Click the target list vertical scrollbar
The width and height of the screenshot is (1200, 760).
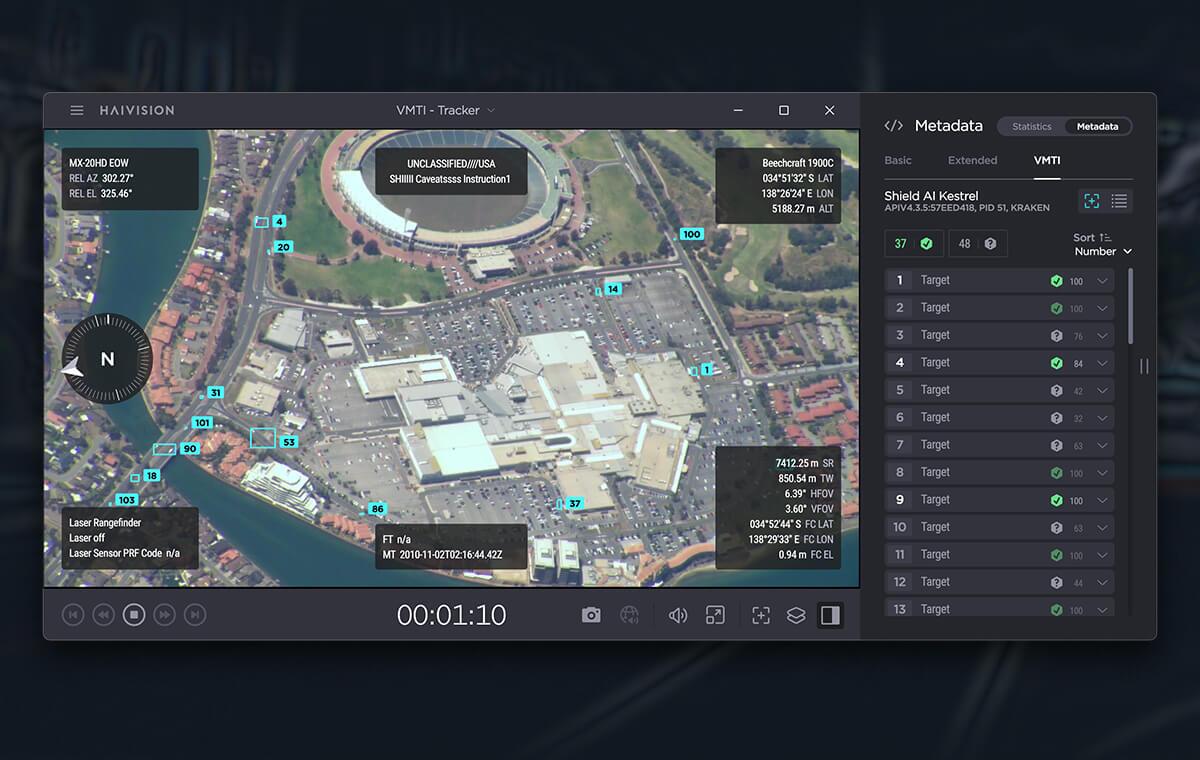[x=1131, y=305]
